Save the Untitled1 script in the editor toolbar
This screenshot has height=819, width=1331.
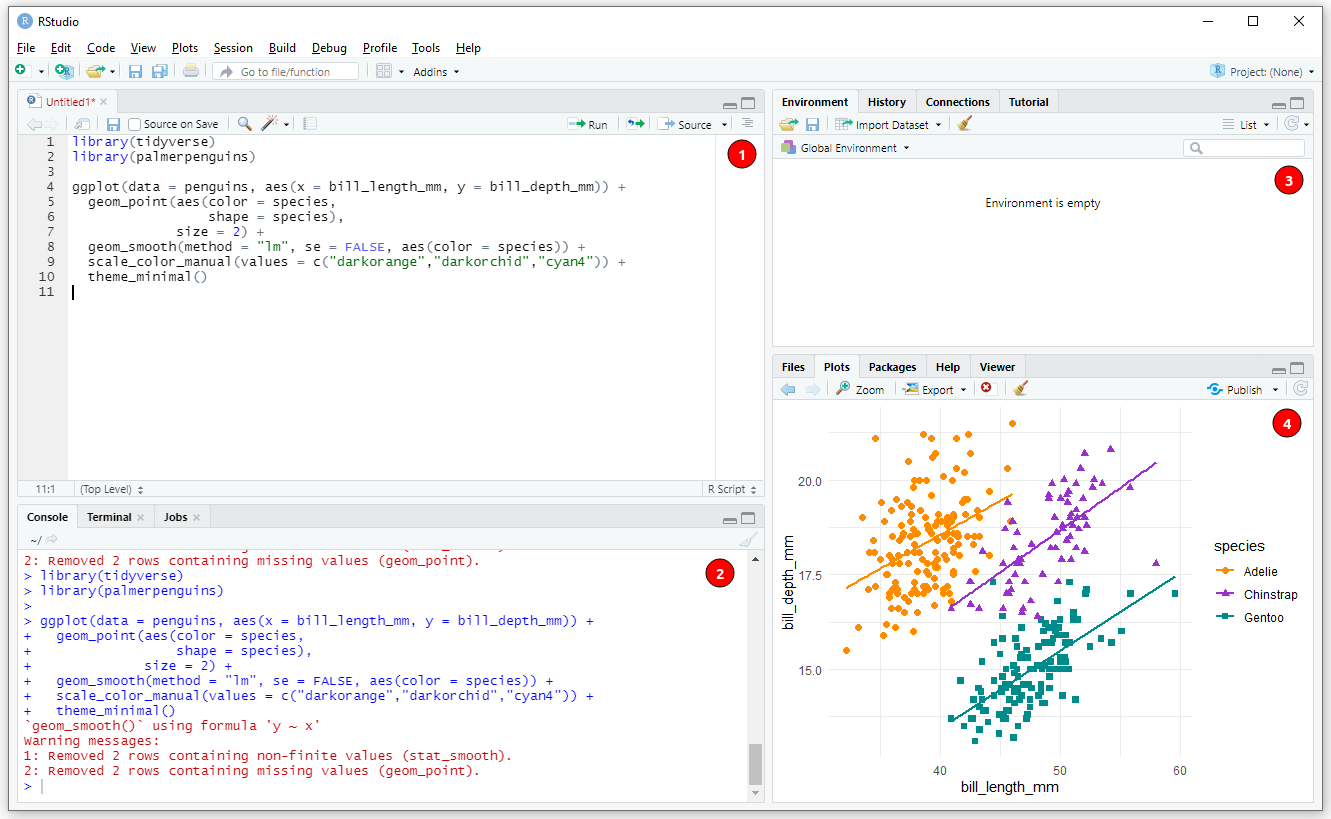pyautogui.click(x=113, y=124)
